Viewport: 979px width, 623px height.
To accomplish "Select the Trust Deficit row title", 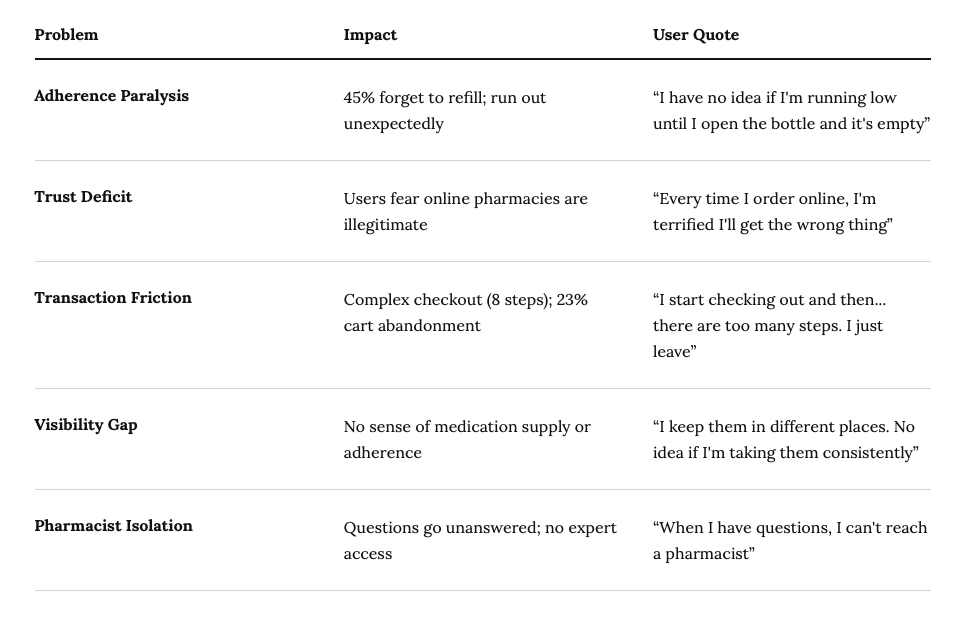I will click(x=83, y=197).
